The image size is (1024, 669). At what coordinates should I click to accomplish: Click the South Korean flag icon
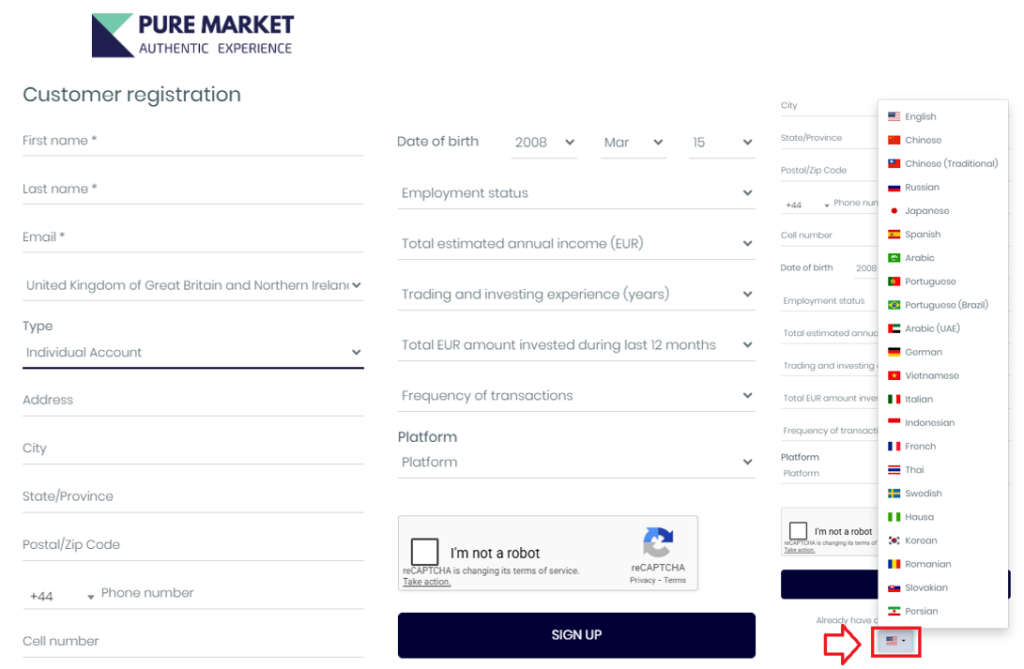click(894, 540)
